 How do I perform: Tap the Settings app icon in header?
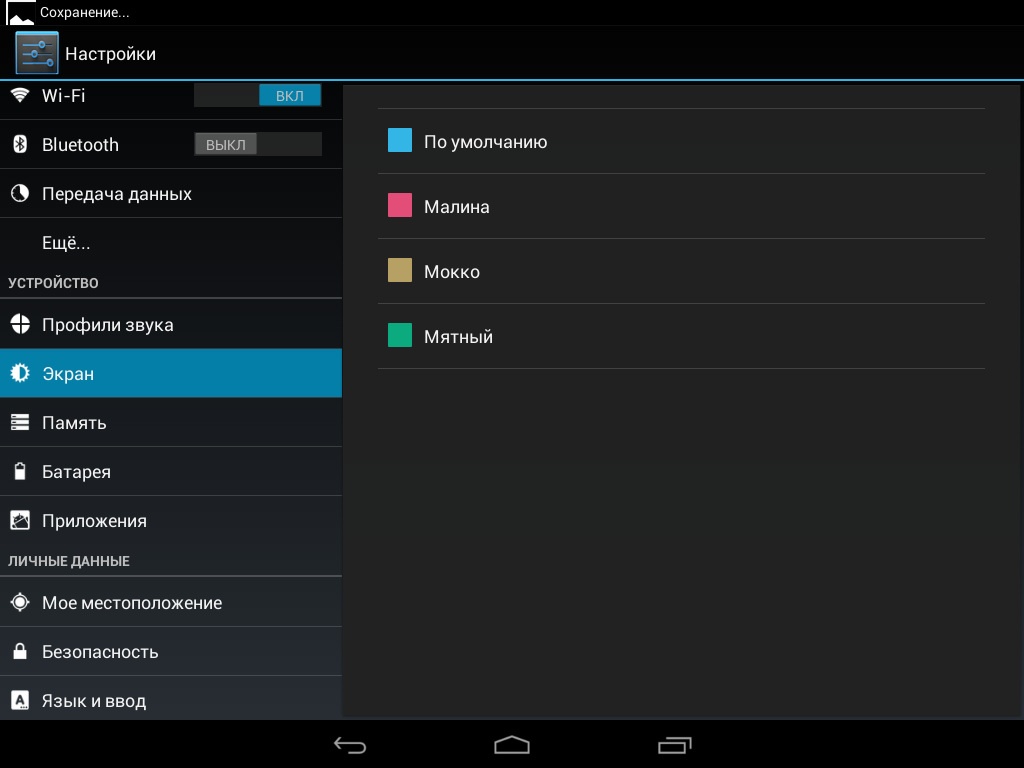(x=37, y=53)
